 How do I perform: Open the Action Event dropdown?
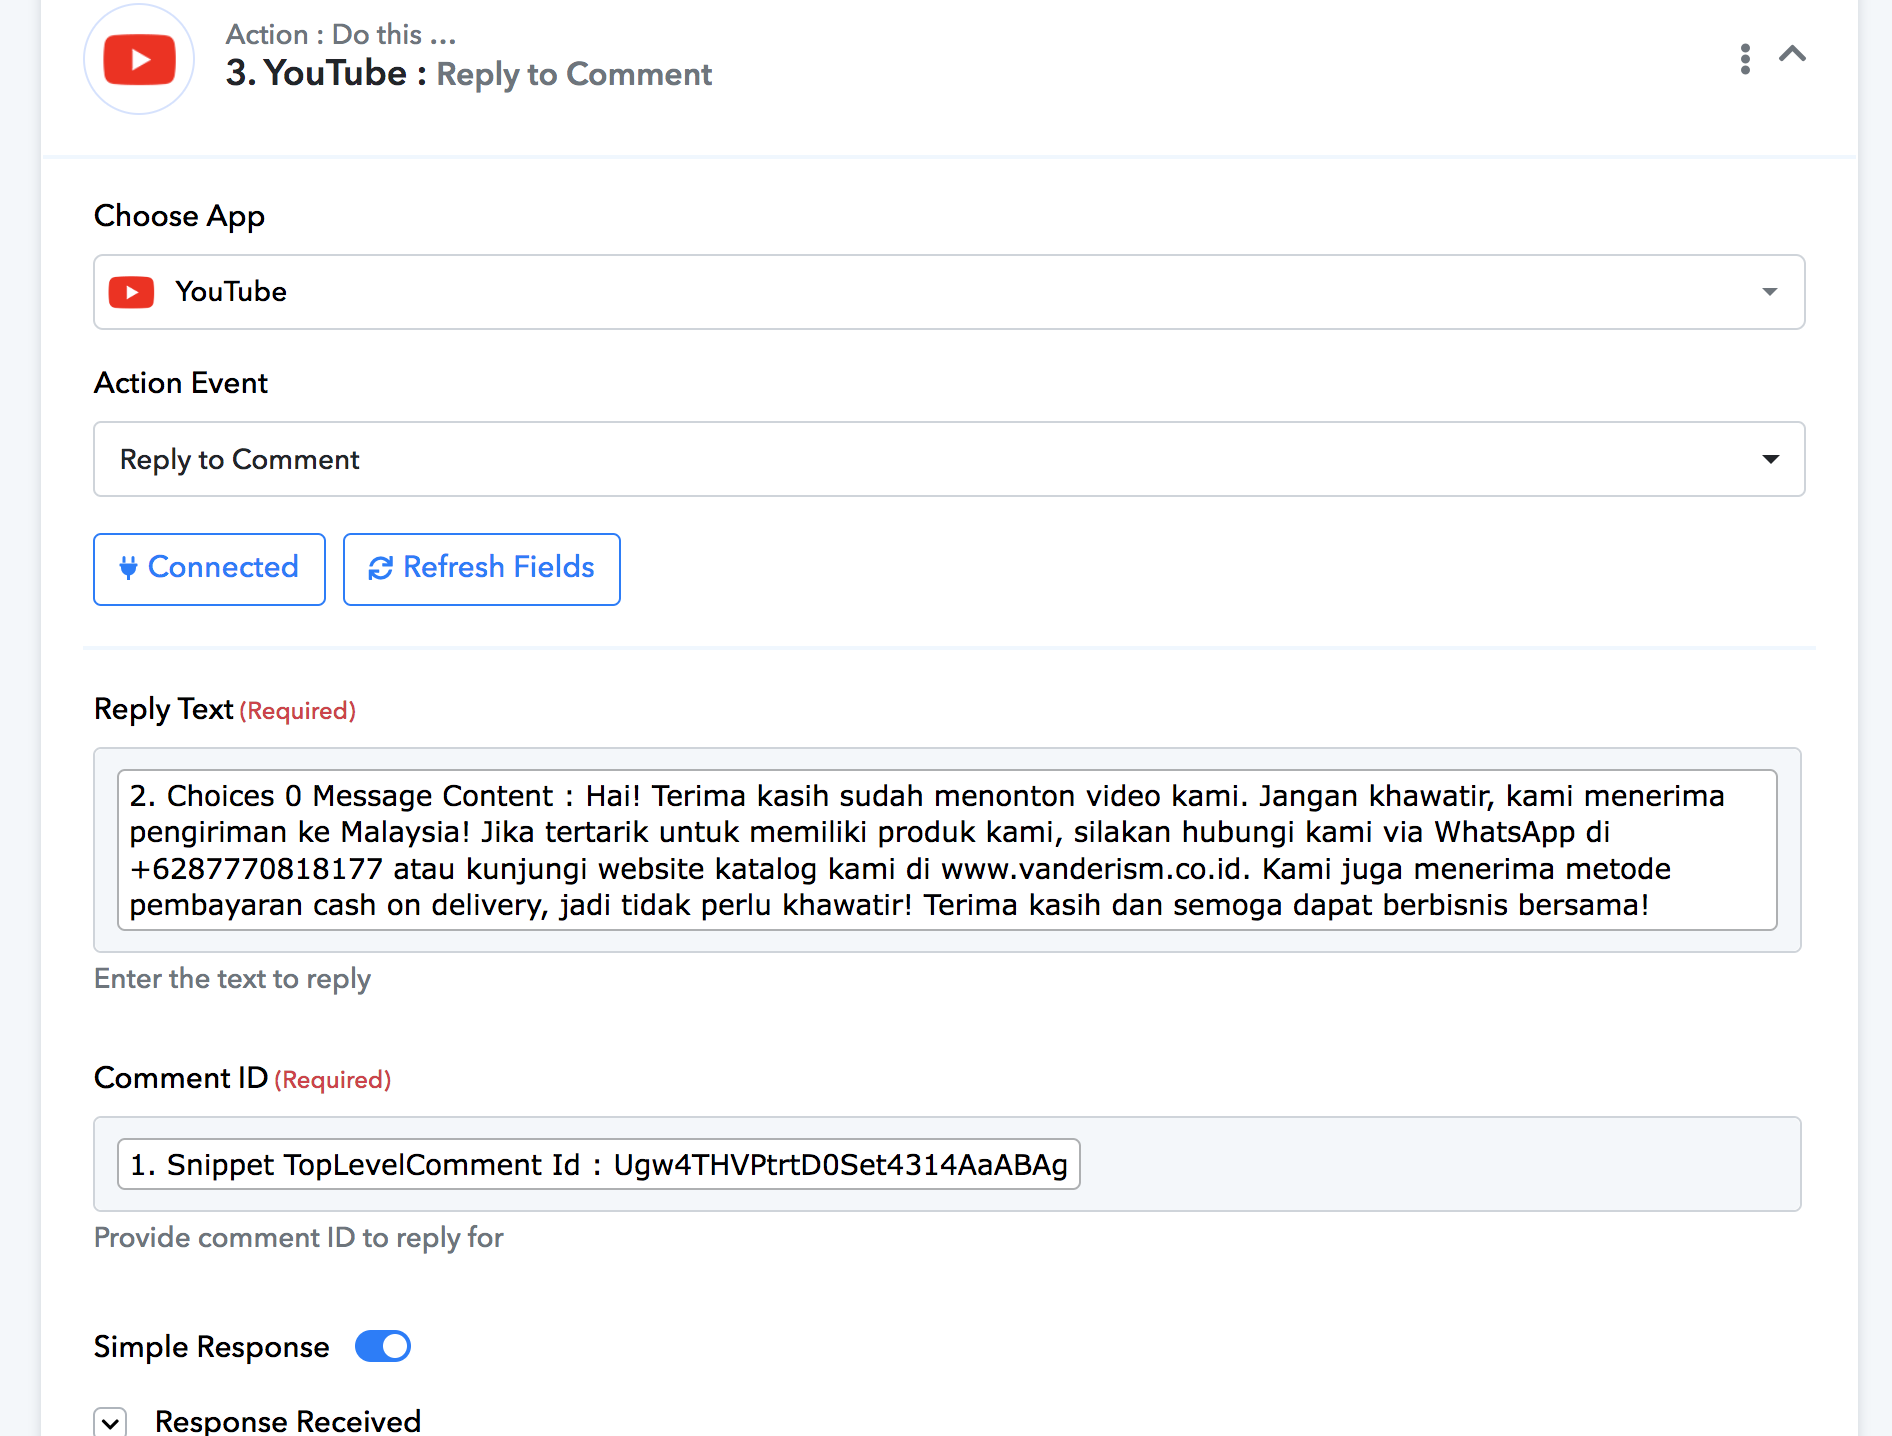click(949, 459)
